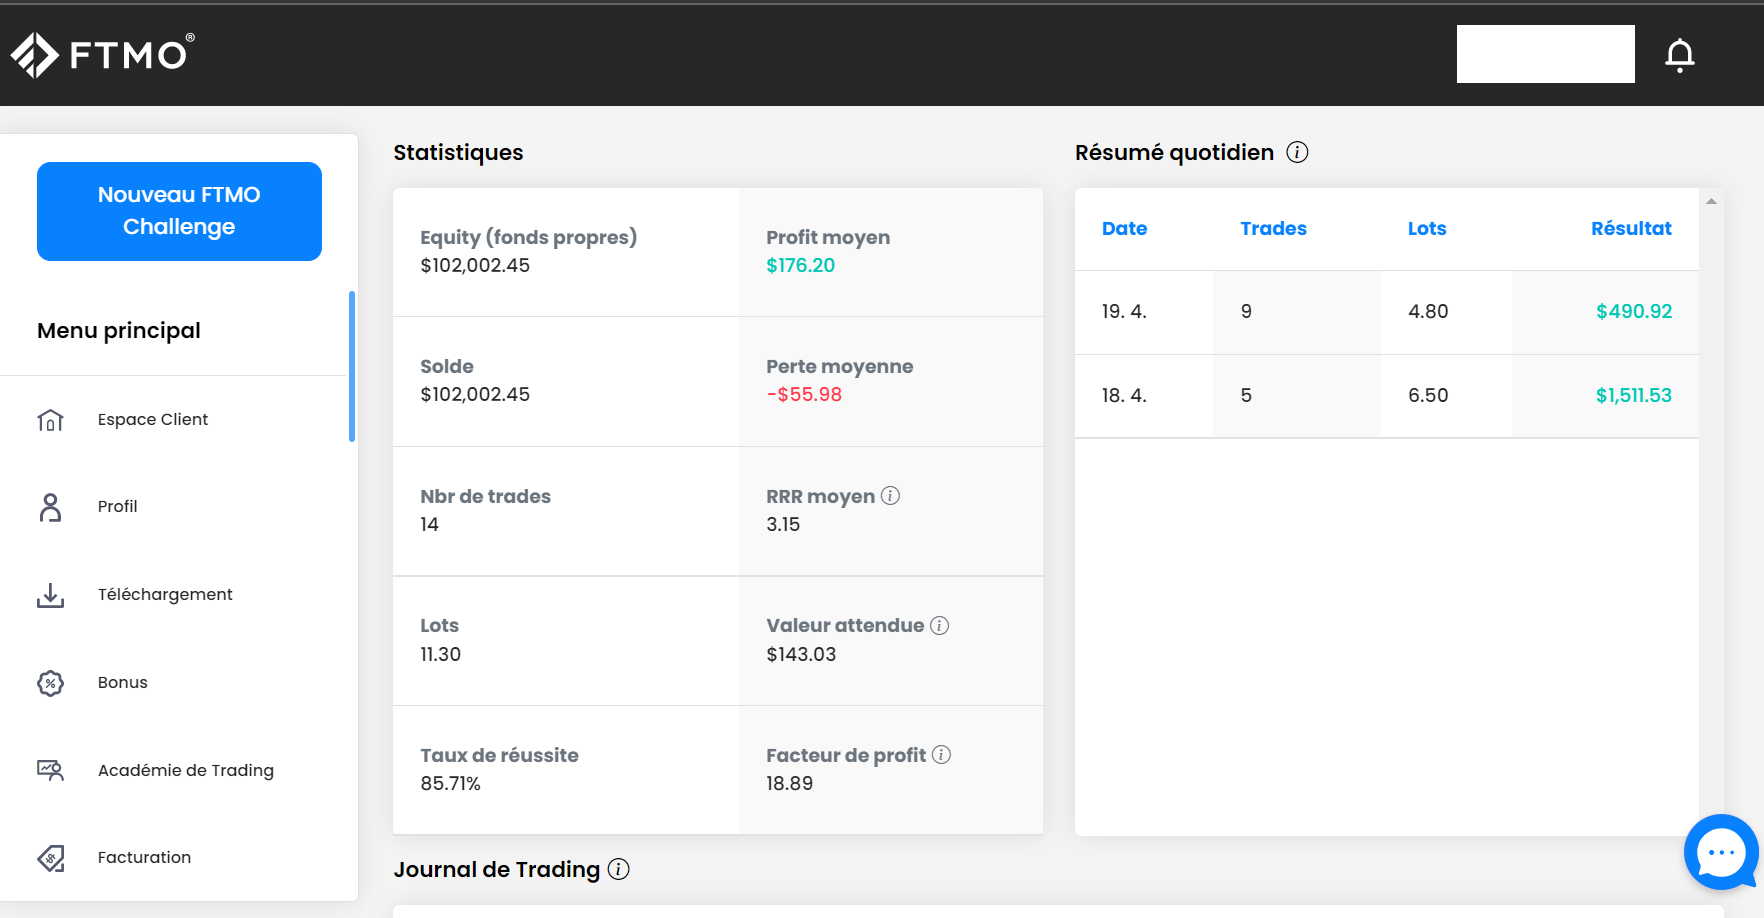This screenshot has width=1764, height=918.
Task: Click the white account box in header
Action: [x=1545, y=54]
